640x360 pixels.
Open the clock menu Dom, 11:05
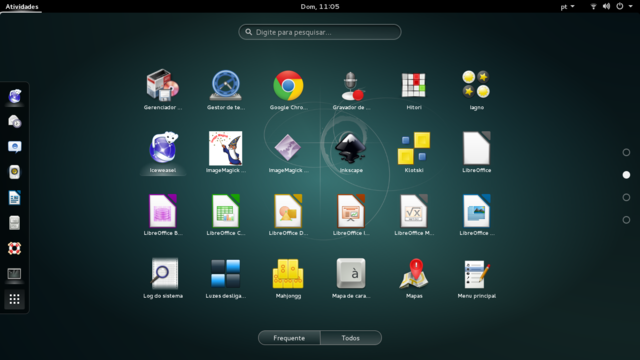coord(320,7)
